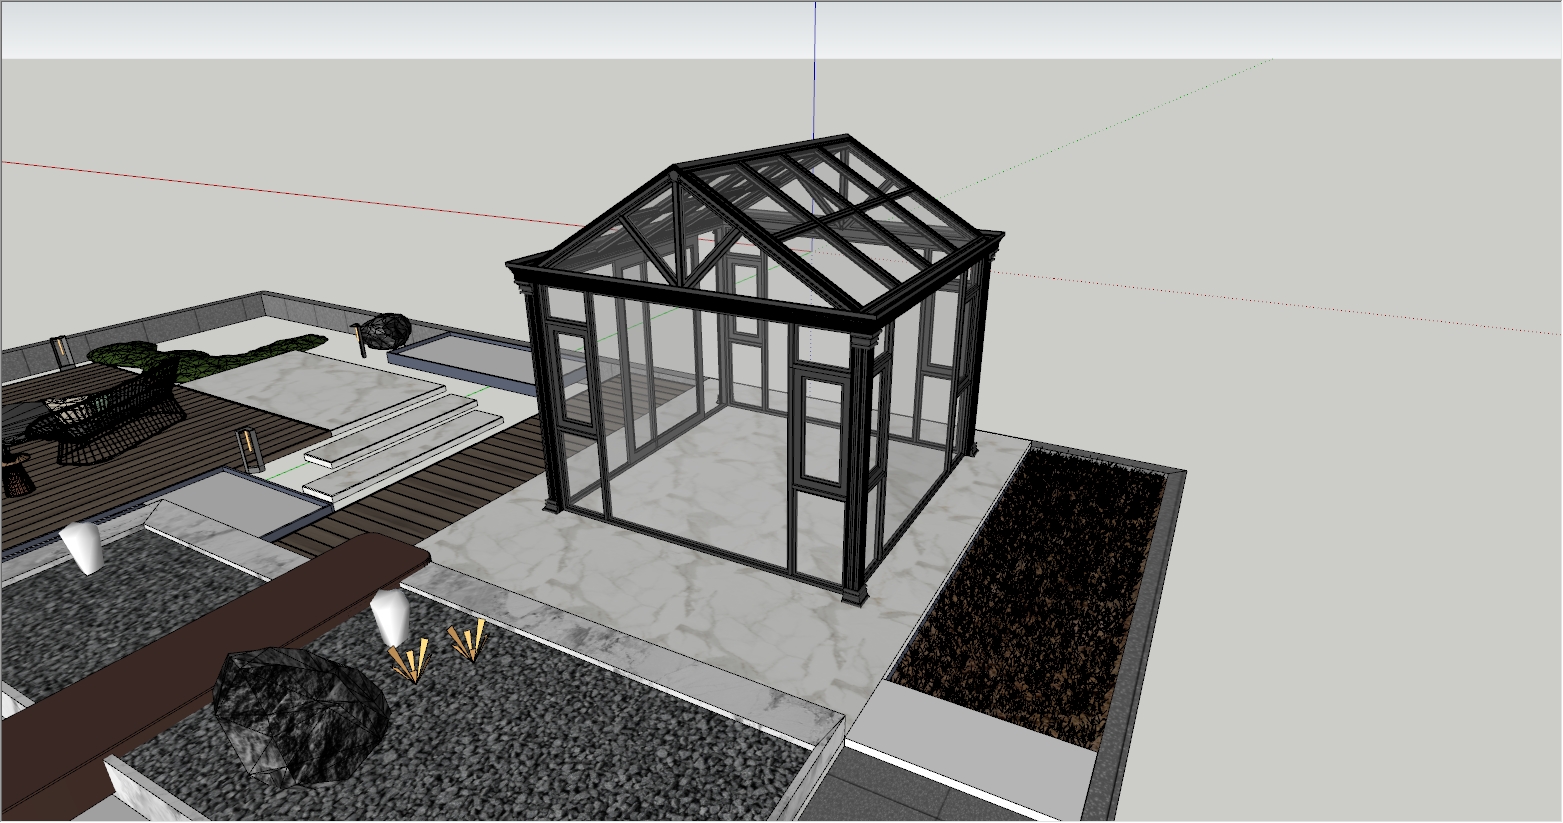Select the small rock near the back wall
This screenshot has width=1563, height=823.
(x=385, y=330)
